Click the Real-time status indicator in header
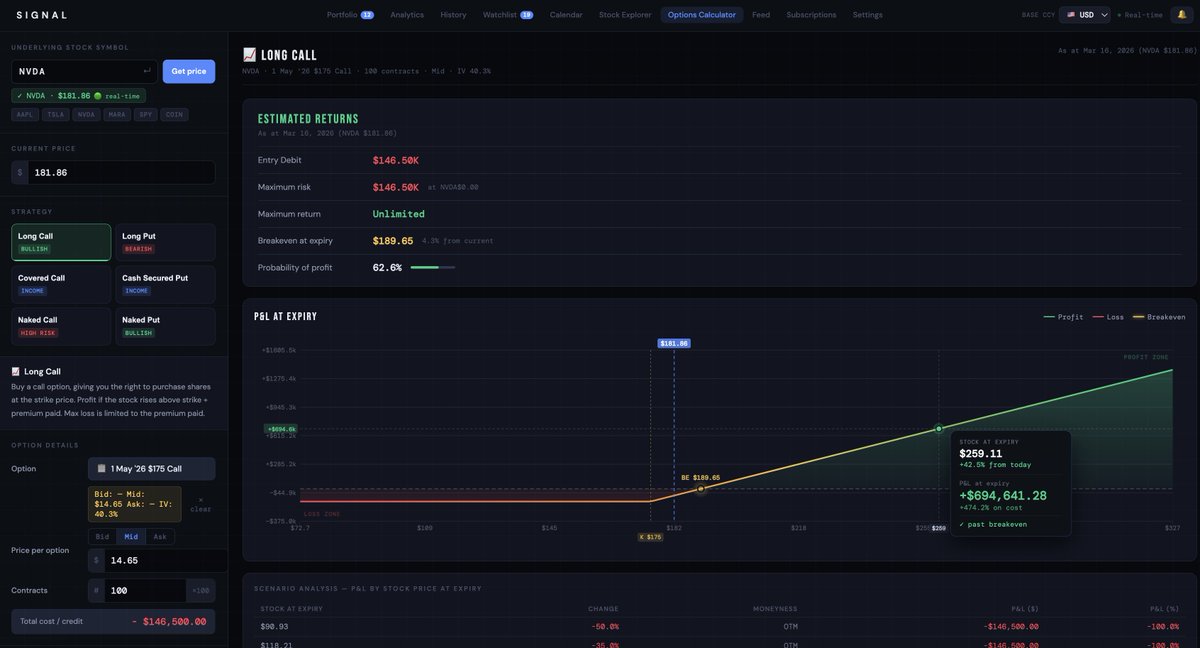 [x=1140, y=15]
